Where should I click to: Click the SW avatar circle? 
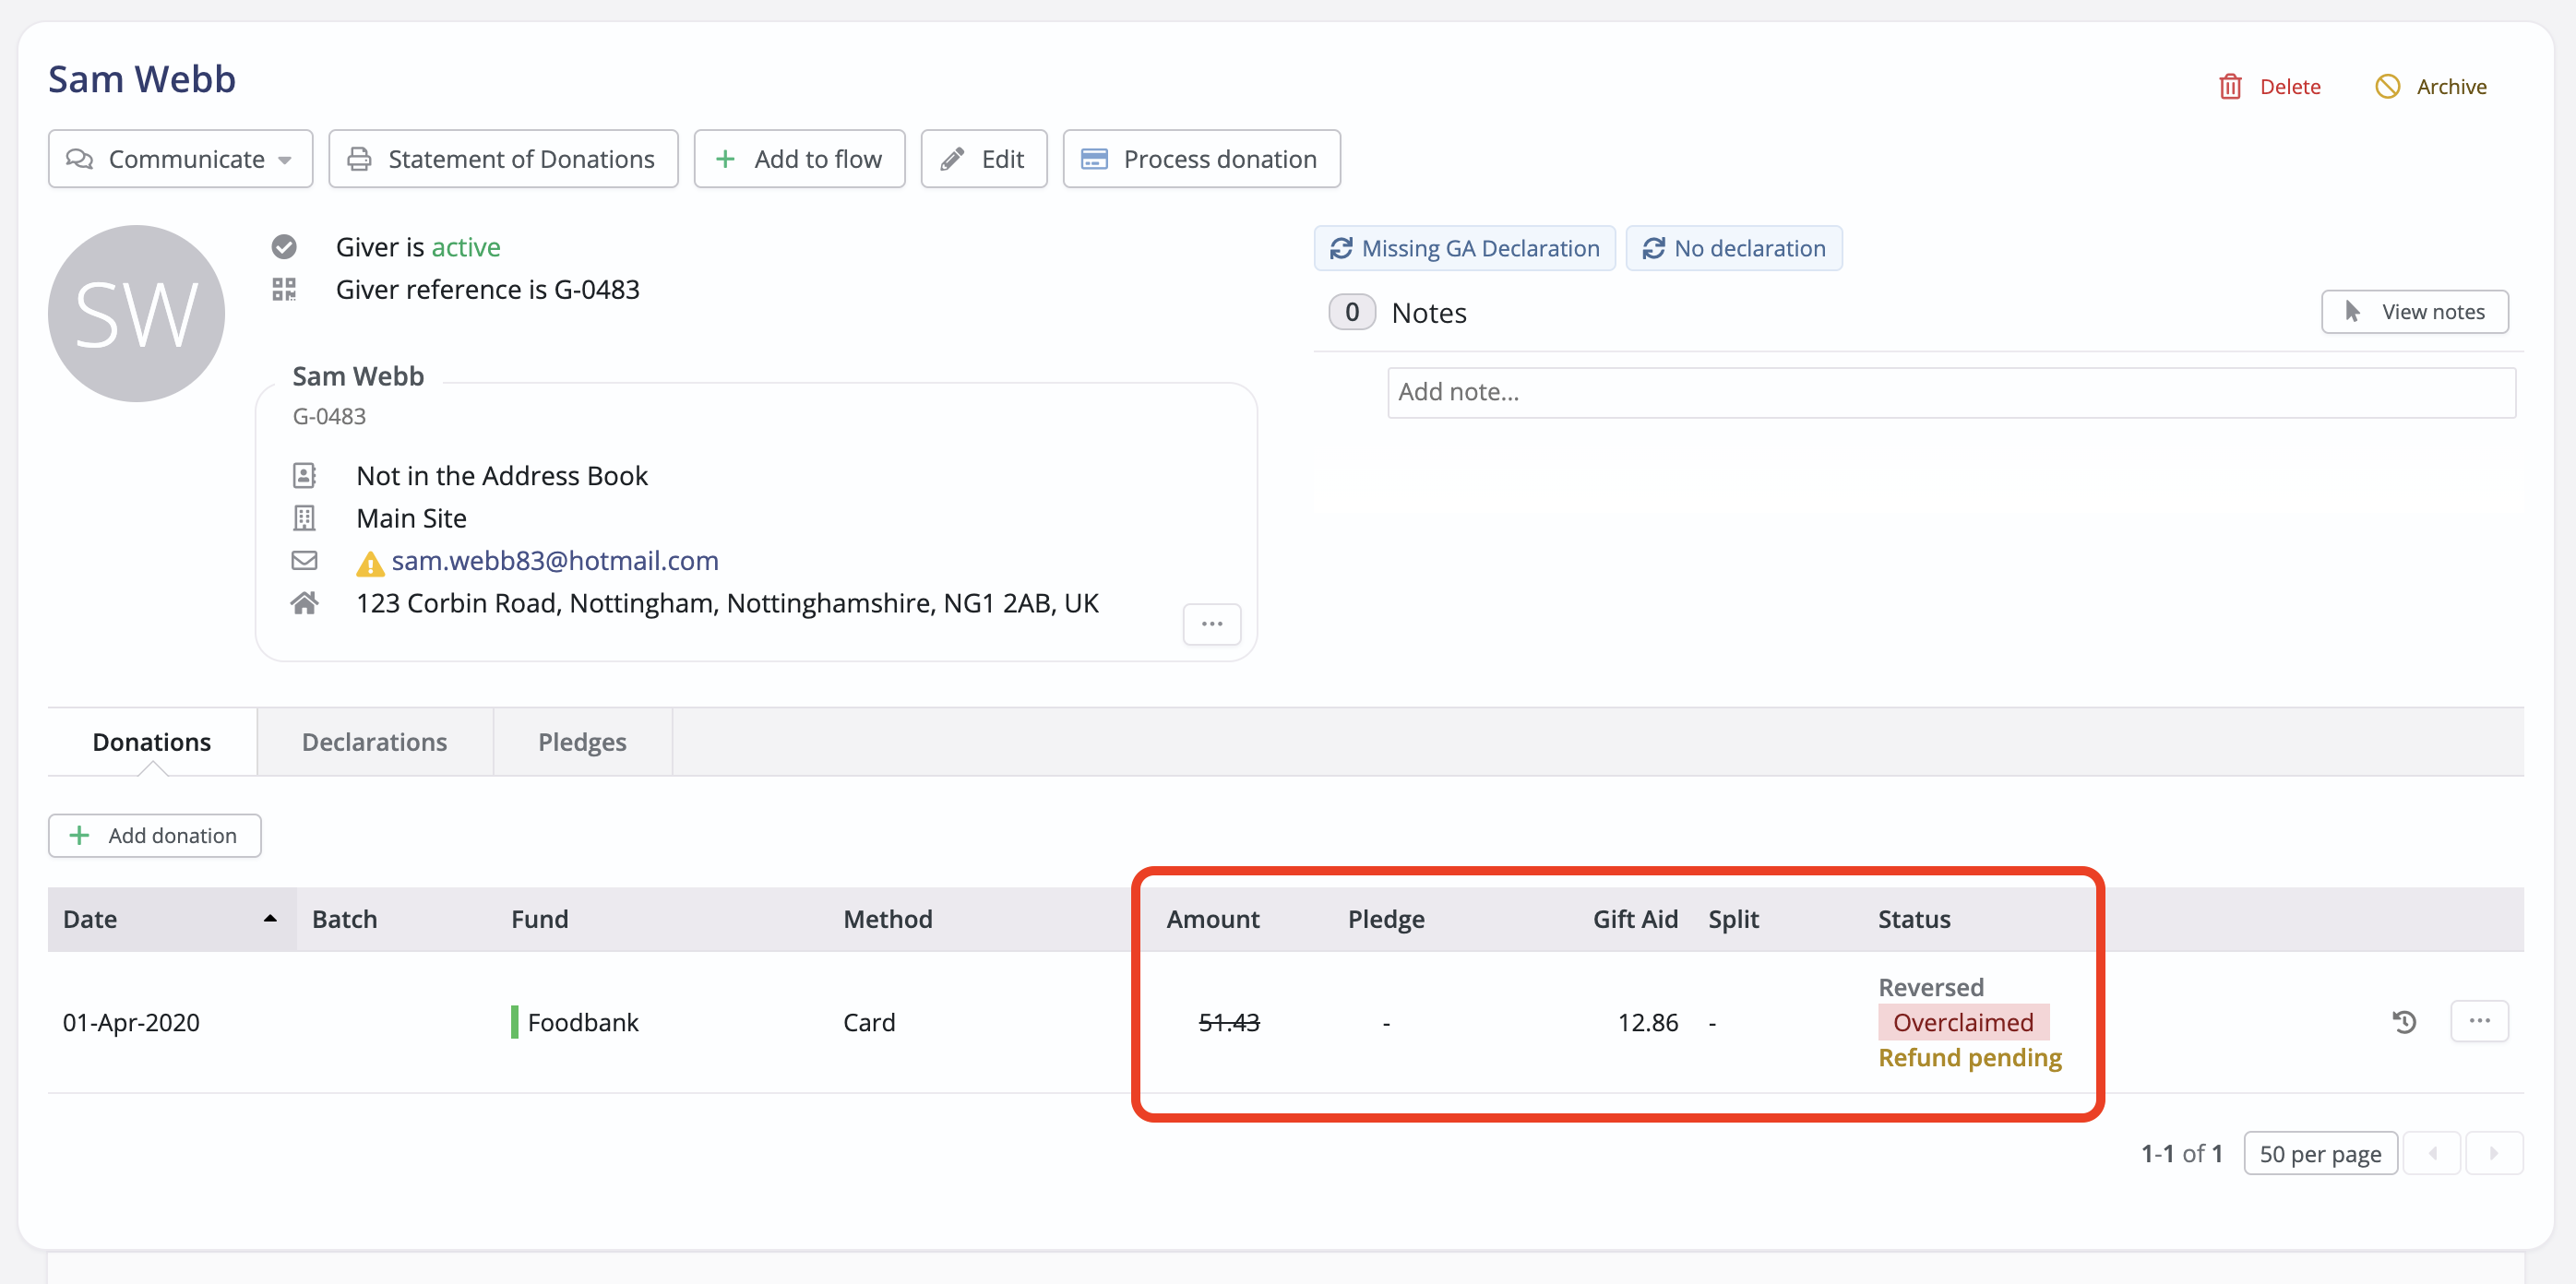point(136,314)
